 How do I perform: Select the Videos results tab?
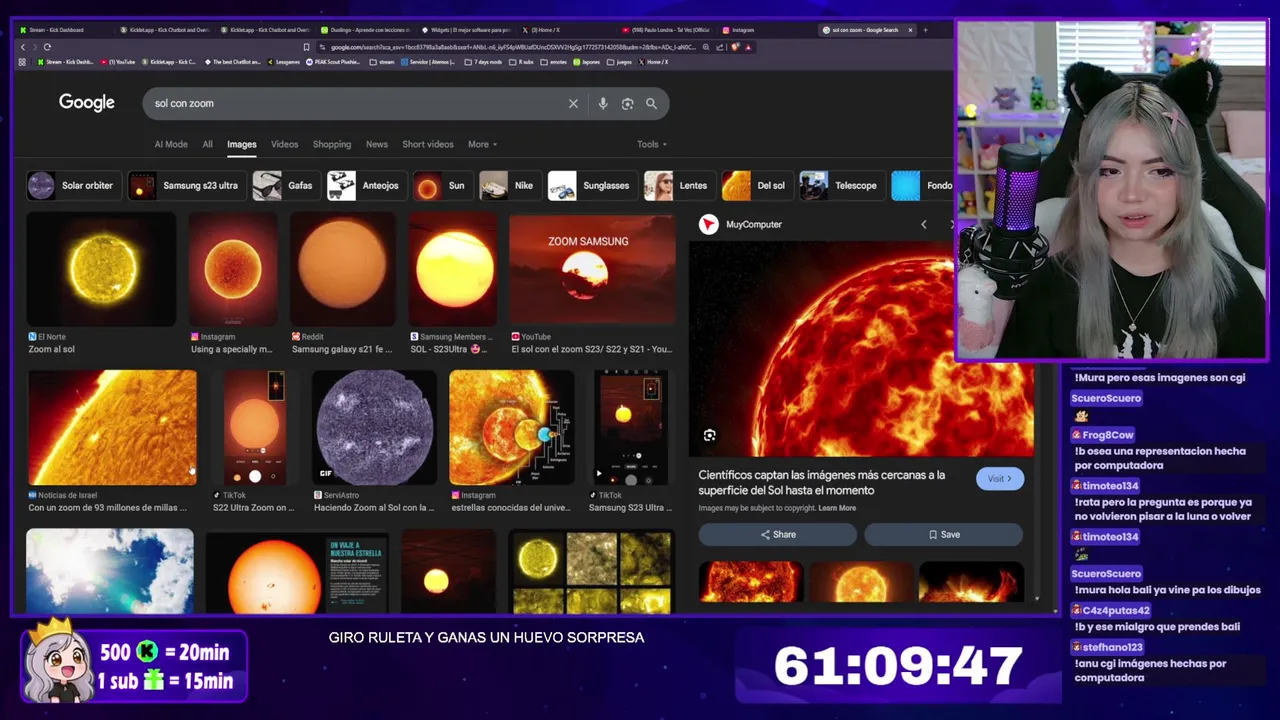tap(284, 144)
